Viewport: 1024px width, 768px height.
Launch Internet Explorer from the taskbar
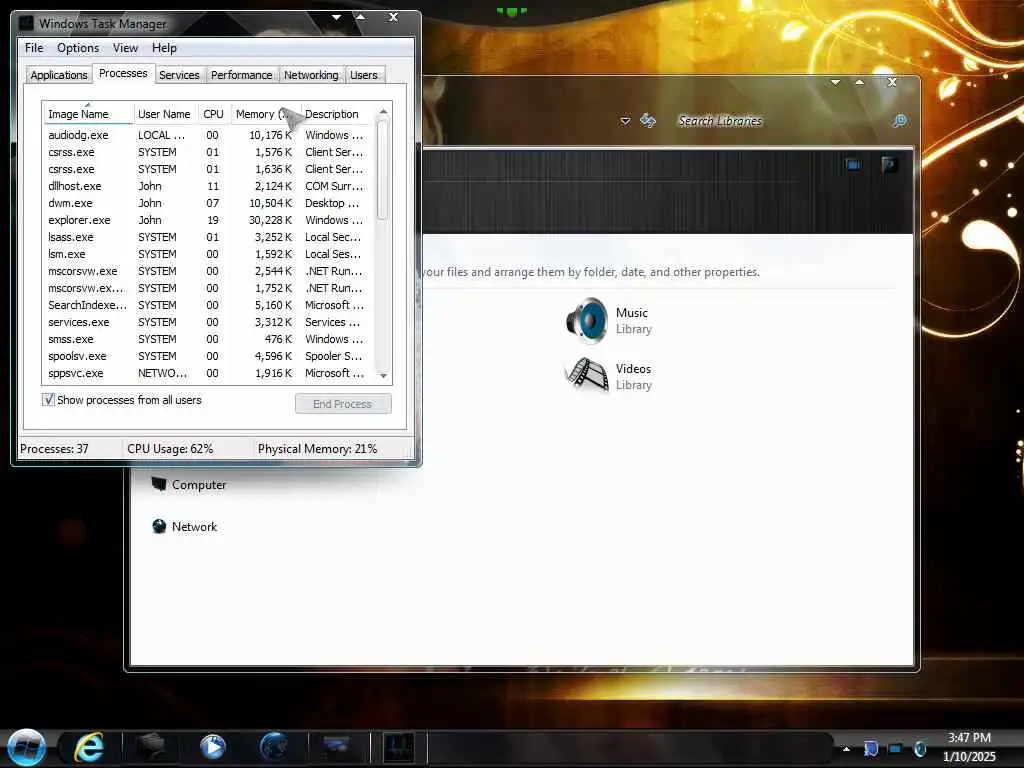[89, 746]
